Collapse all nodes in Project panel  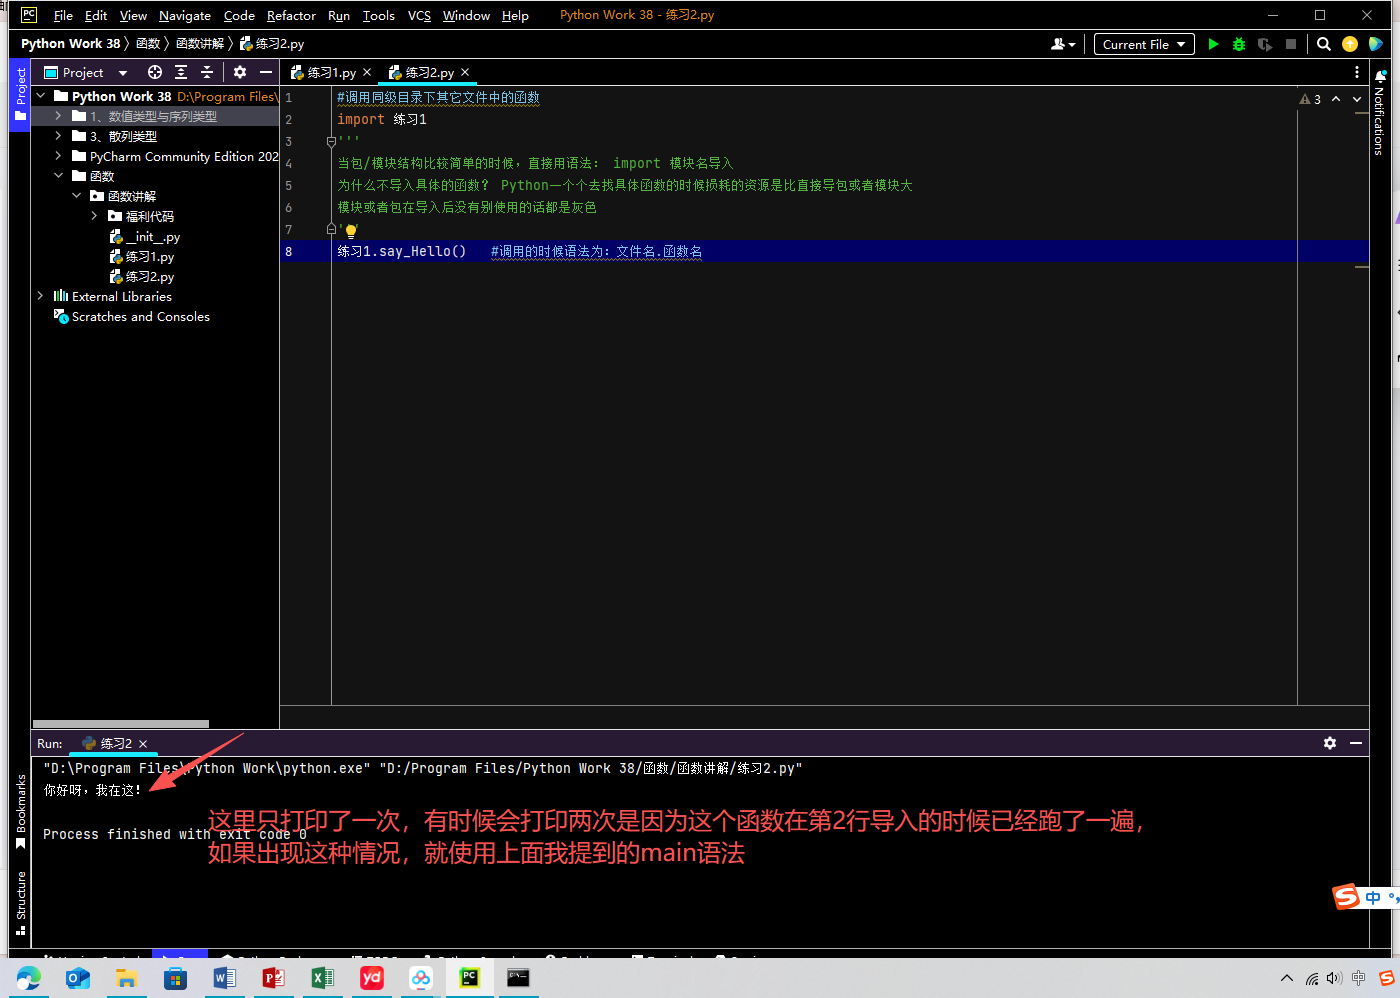[205, 72]
